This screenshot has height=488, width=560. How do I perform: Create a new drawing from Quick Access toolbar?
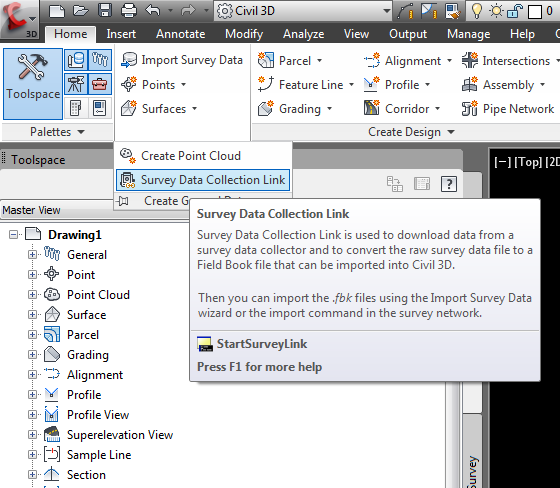click(57, 11)
